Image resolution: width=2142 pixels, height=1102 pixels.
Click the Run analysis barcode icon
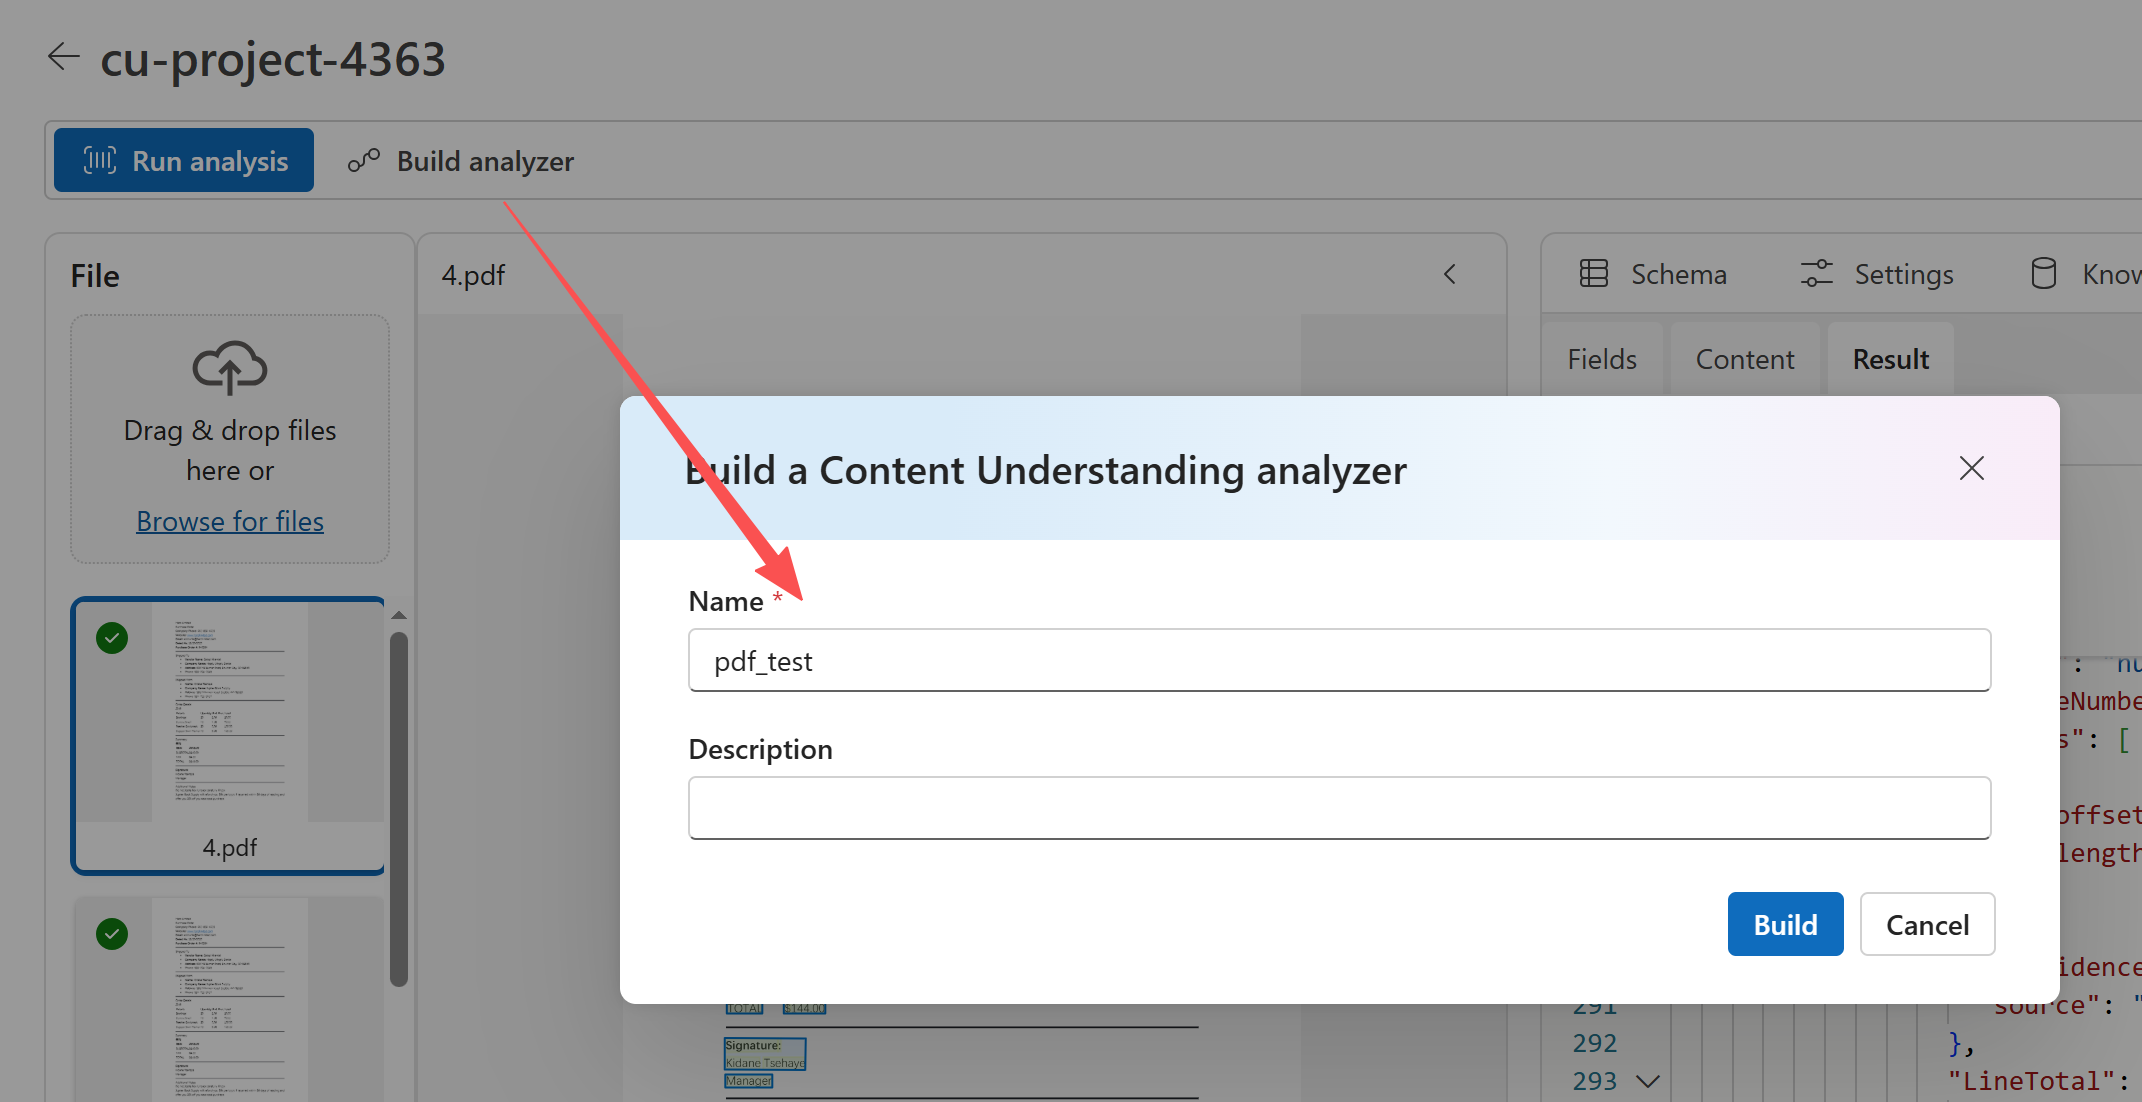pos(100,160)
